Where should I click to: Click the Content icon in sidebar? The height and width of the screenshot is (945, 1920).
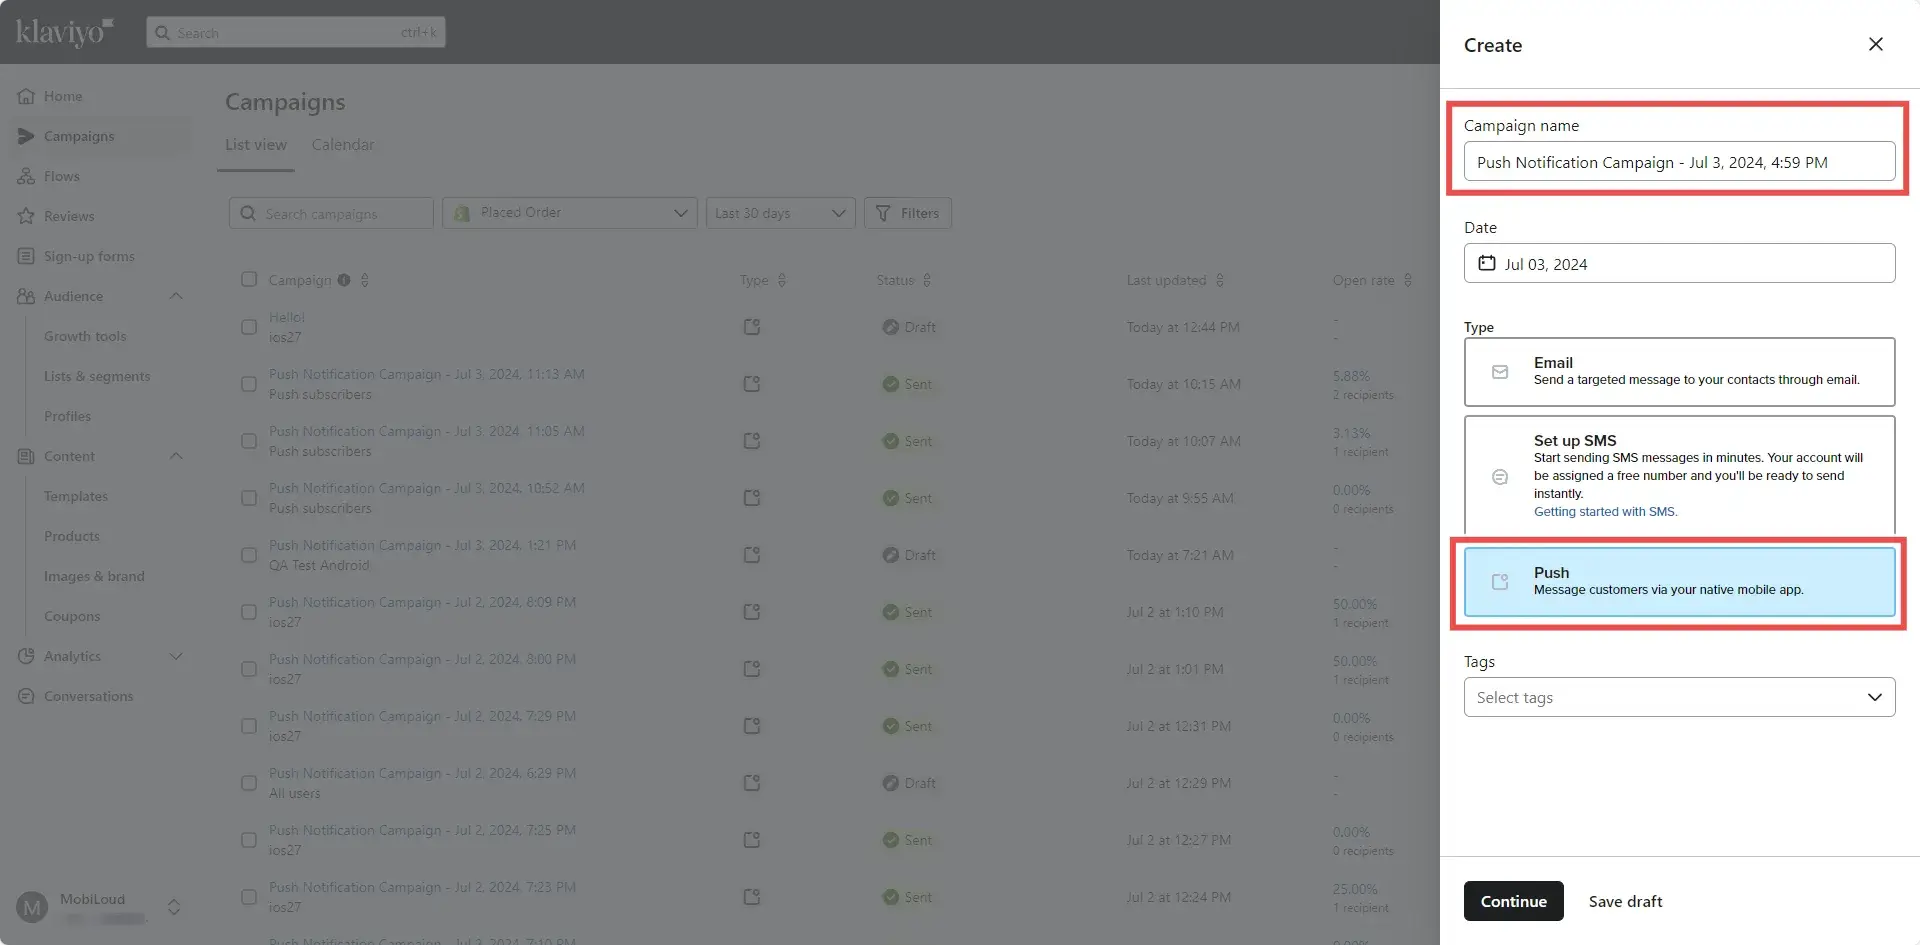26,456
